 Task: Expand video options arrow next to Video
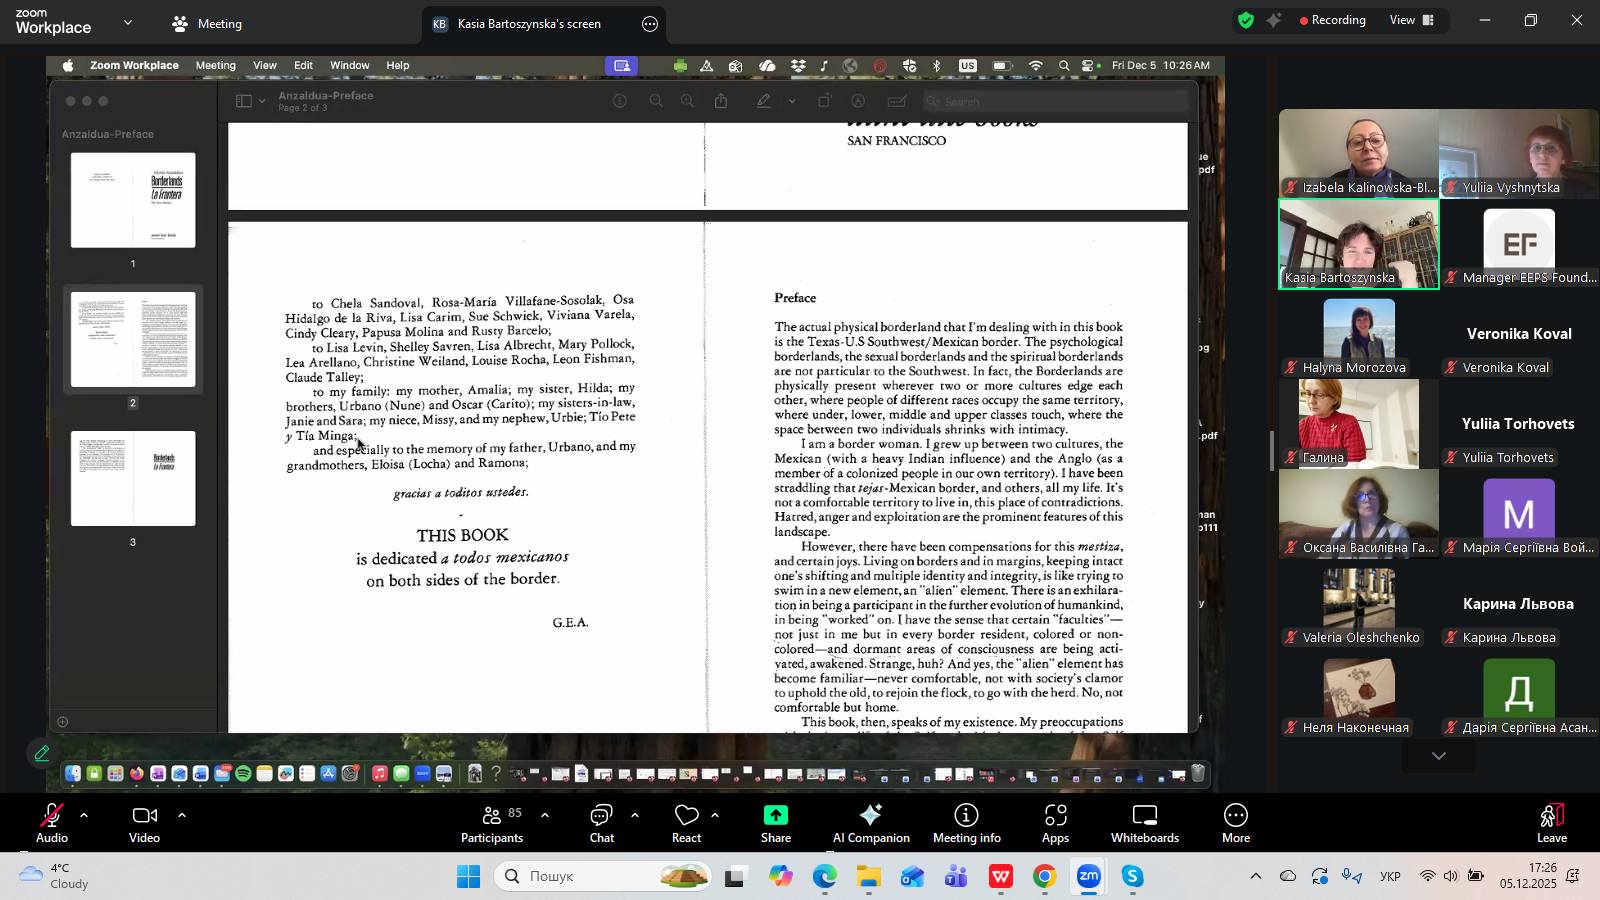click(182, 815)
